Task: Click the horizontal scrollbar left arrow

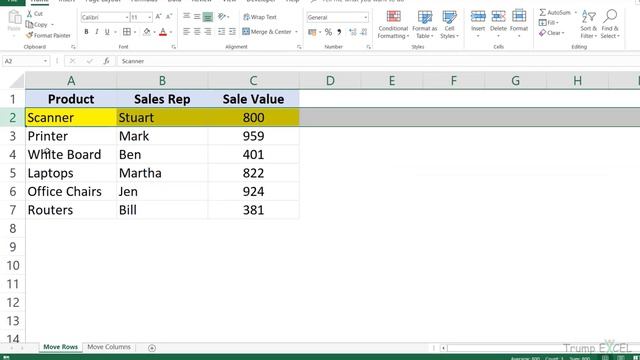Action: point(443,348)
